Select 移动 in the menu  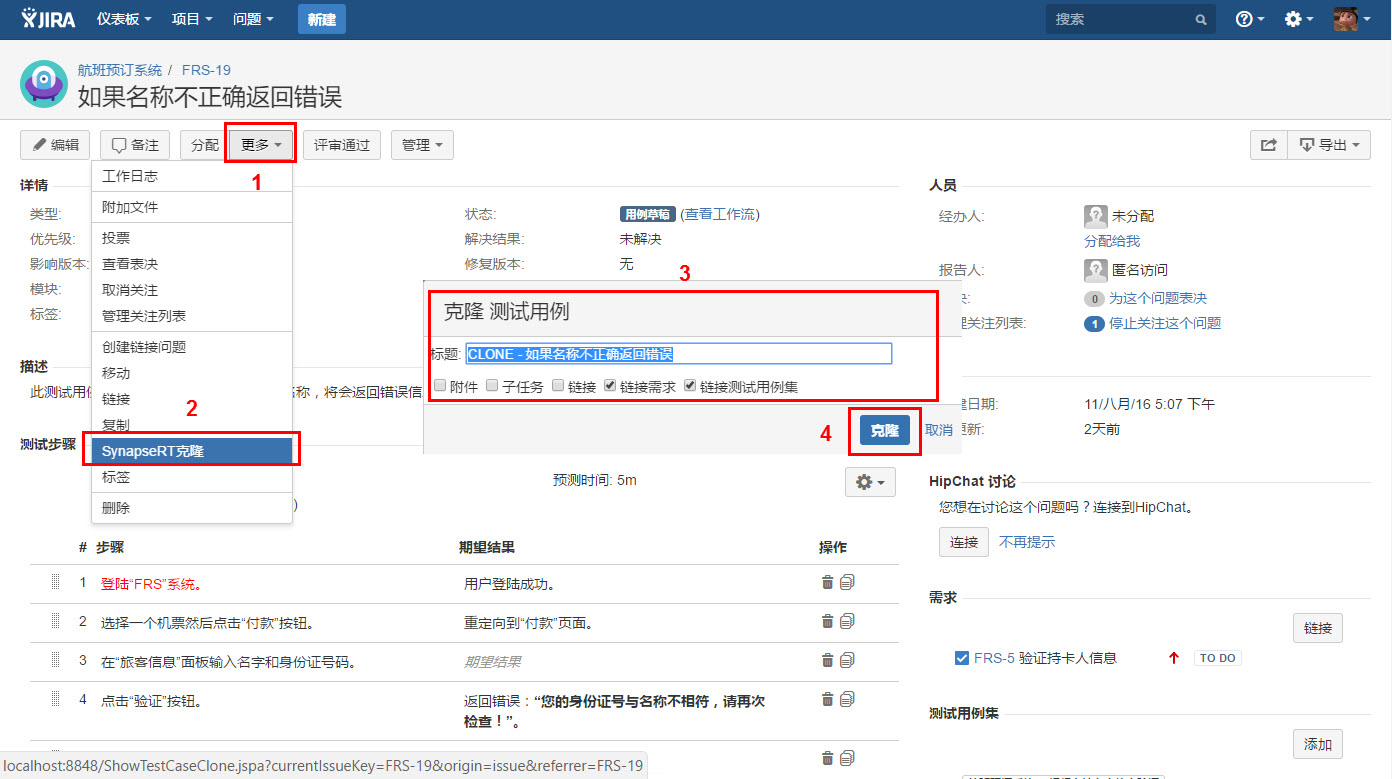pos(192,373)
